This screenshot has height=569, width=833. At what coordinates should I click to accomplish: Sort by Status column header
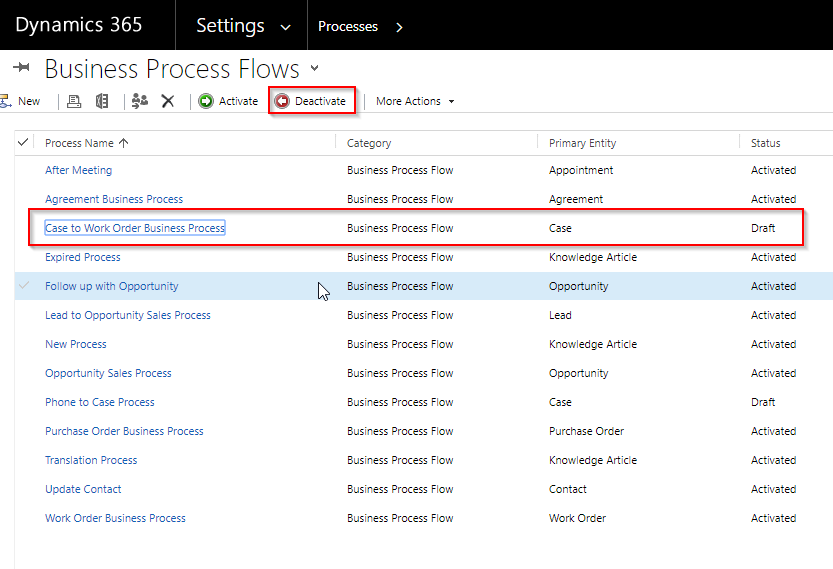[x=766, y=143]
